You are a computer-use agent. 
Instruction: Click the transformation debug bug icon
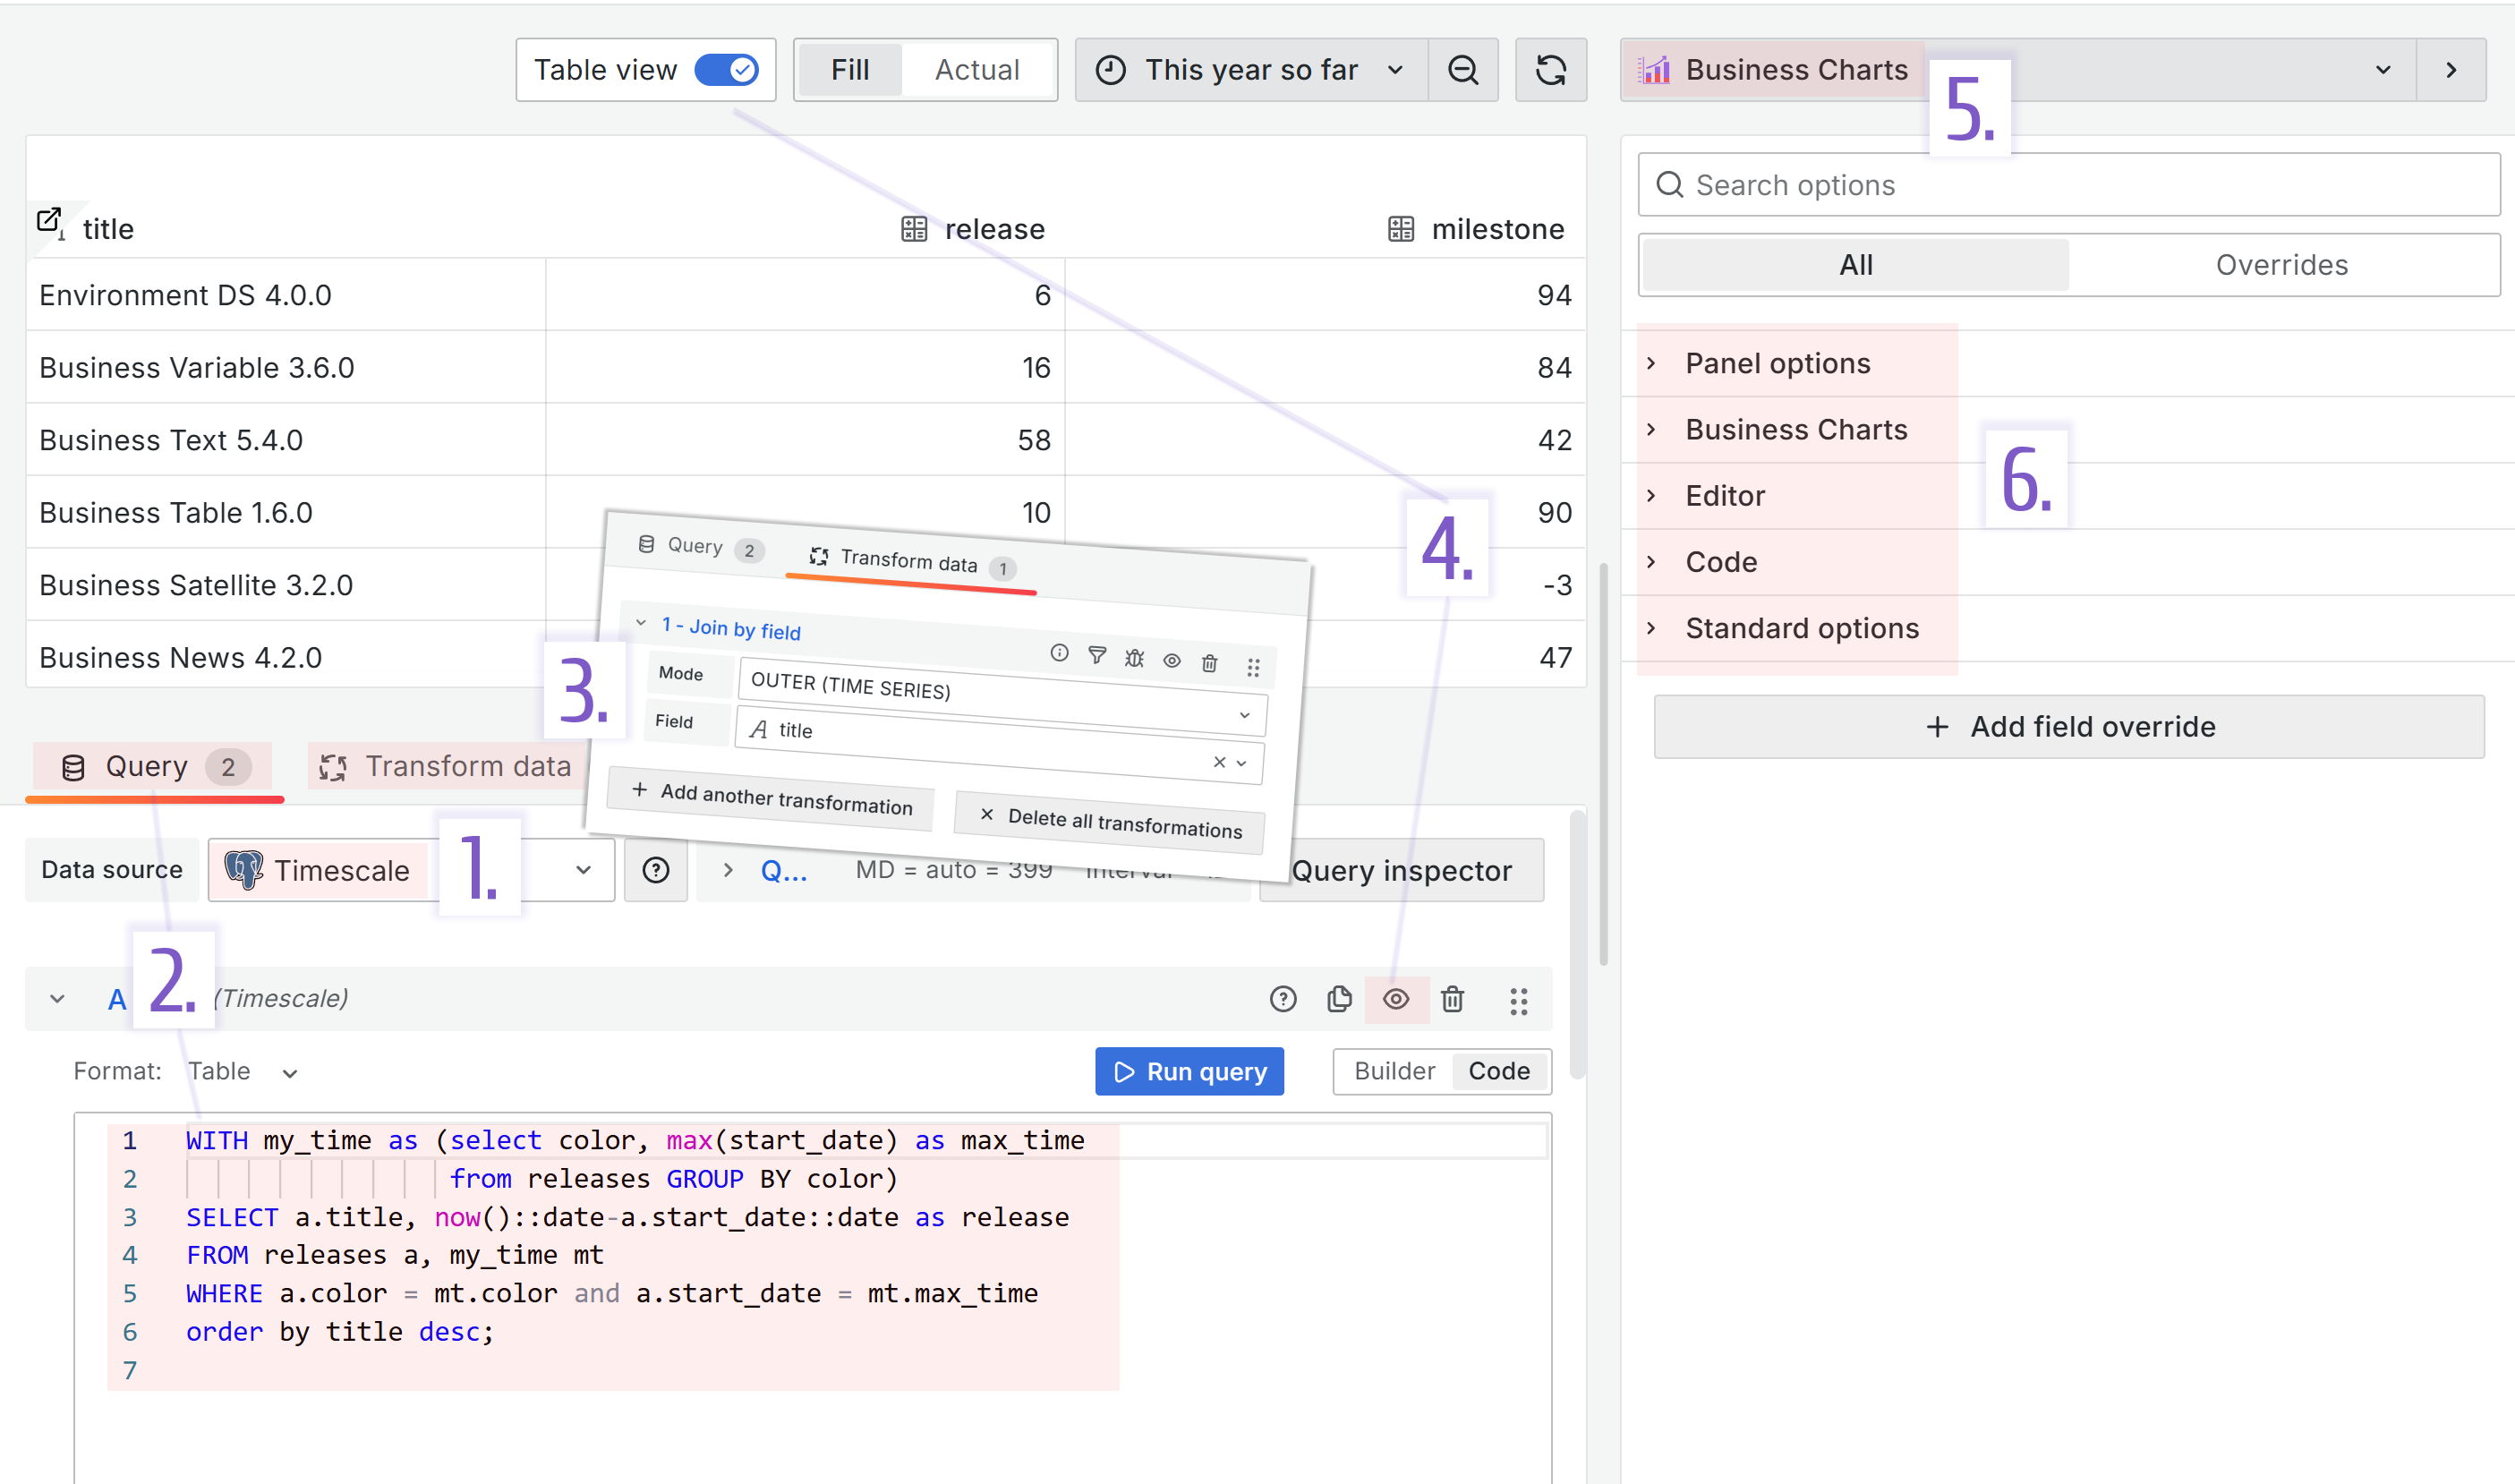click(x=1134, y=658)
